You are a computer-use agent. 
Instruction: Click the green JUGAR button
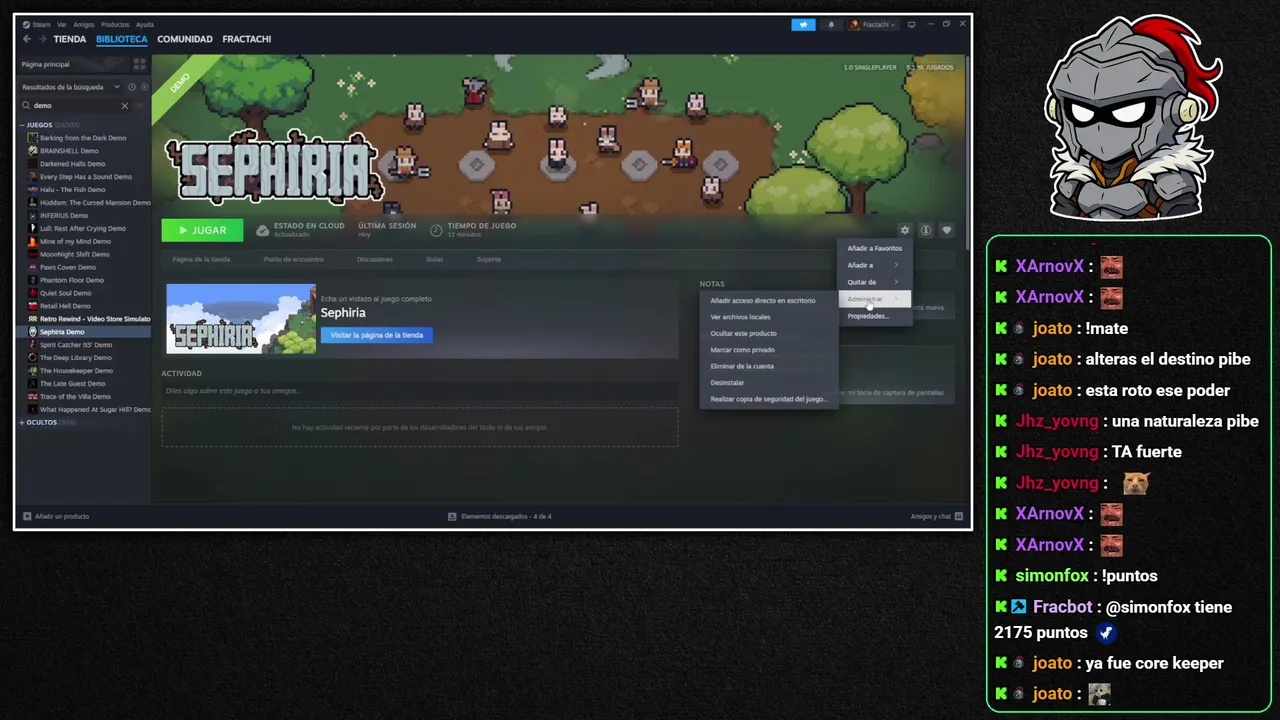[202, 230]
